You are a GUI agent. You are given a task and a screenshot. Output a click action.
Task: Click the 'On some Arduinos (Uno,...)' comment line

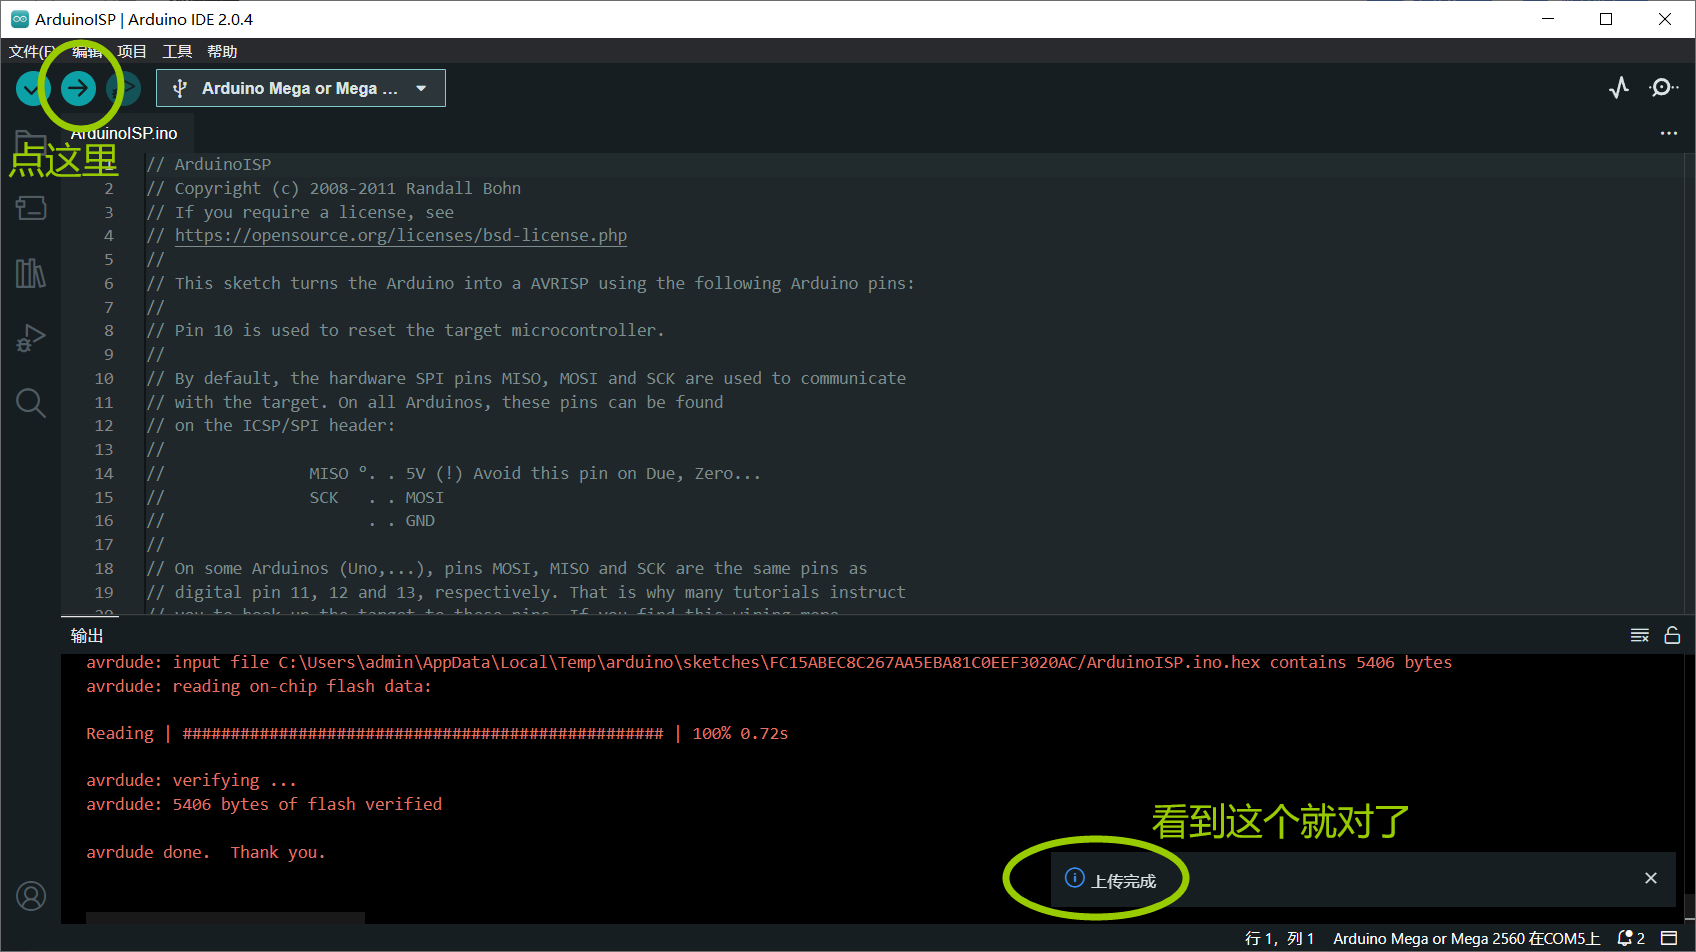point(507,569)
